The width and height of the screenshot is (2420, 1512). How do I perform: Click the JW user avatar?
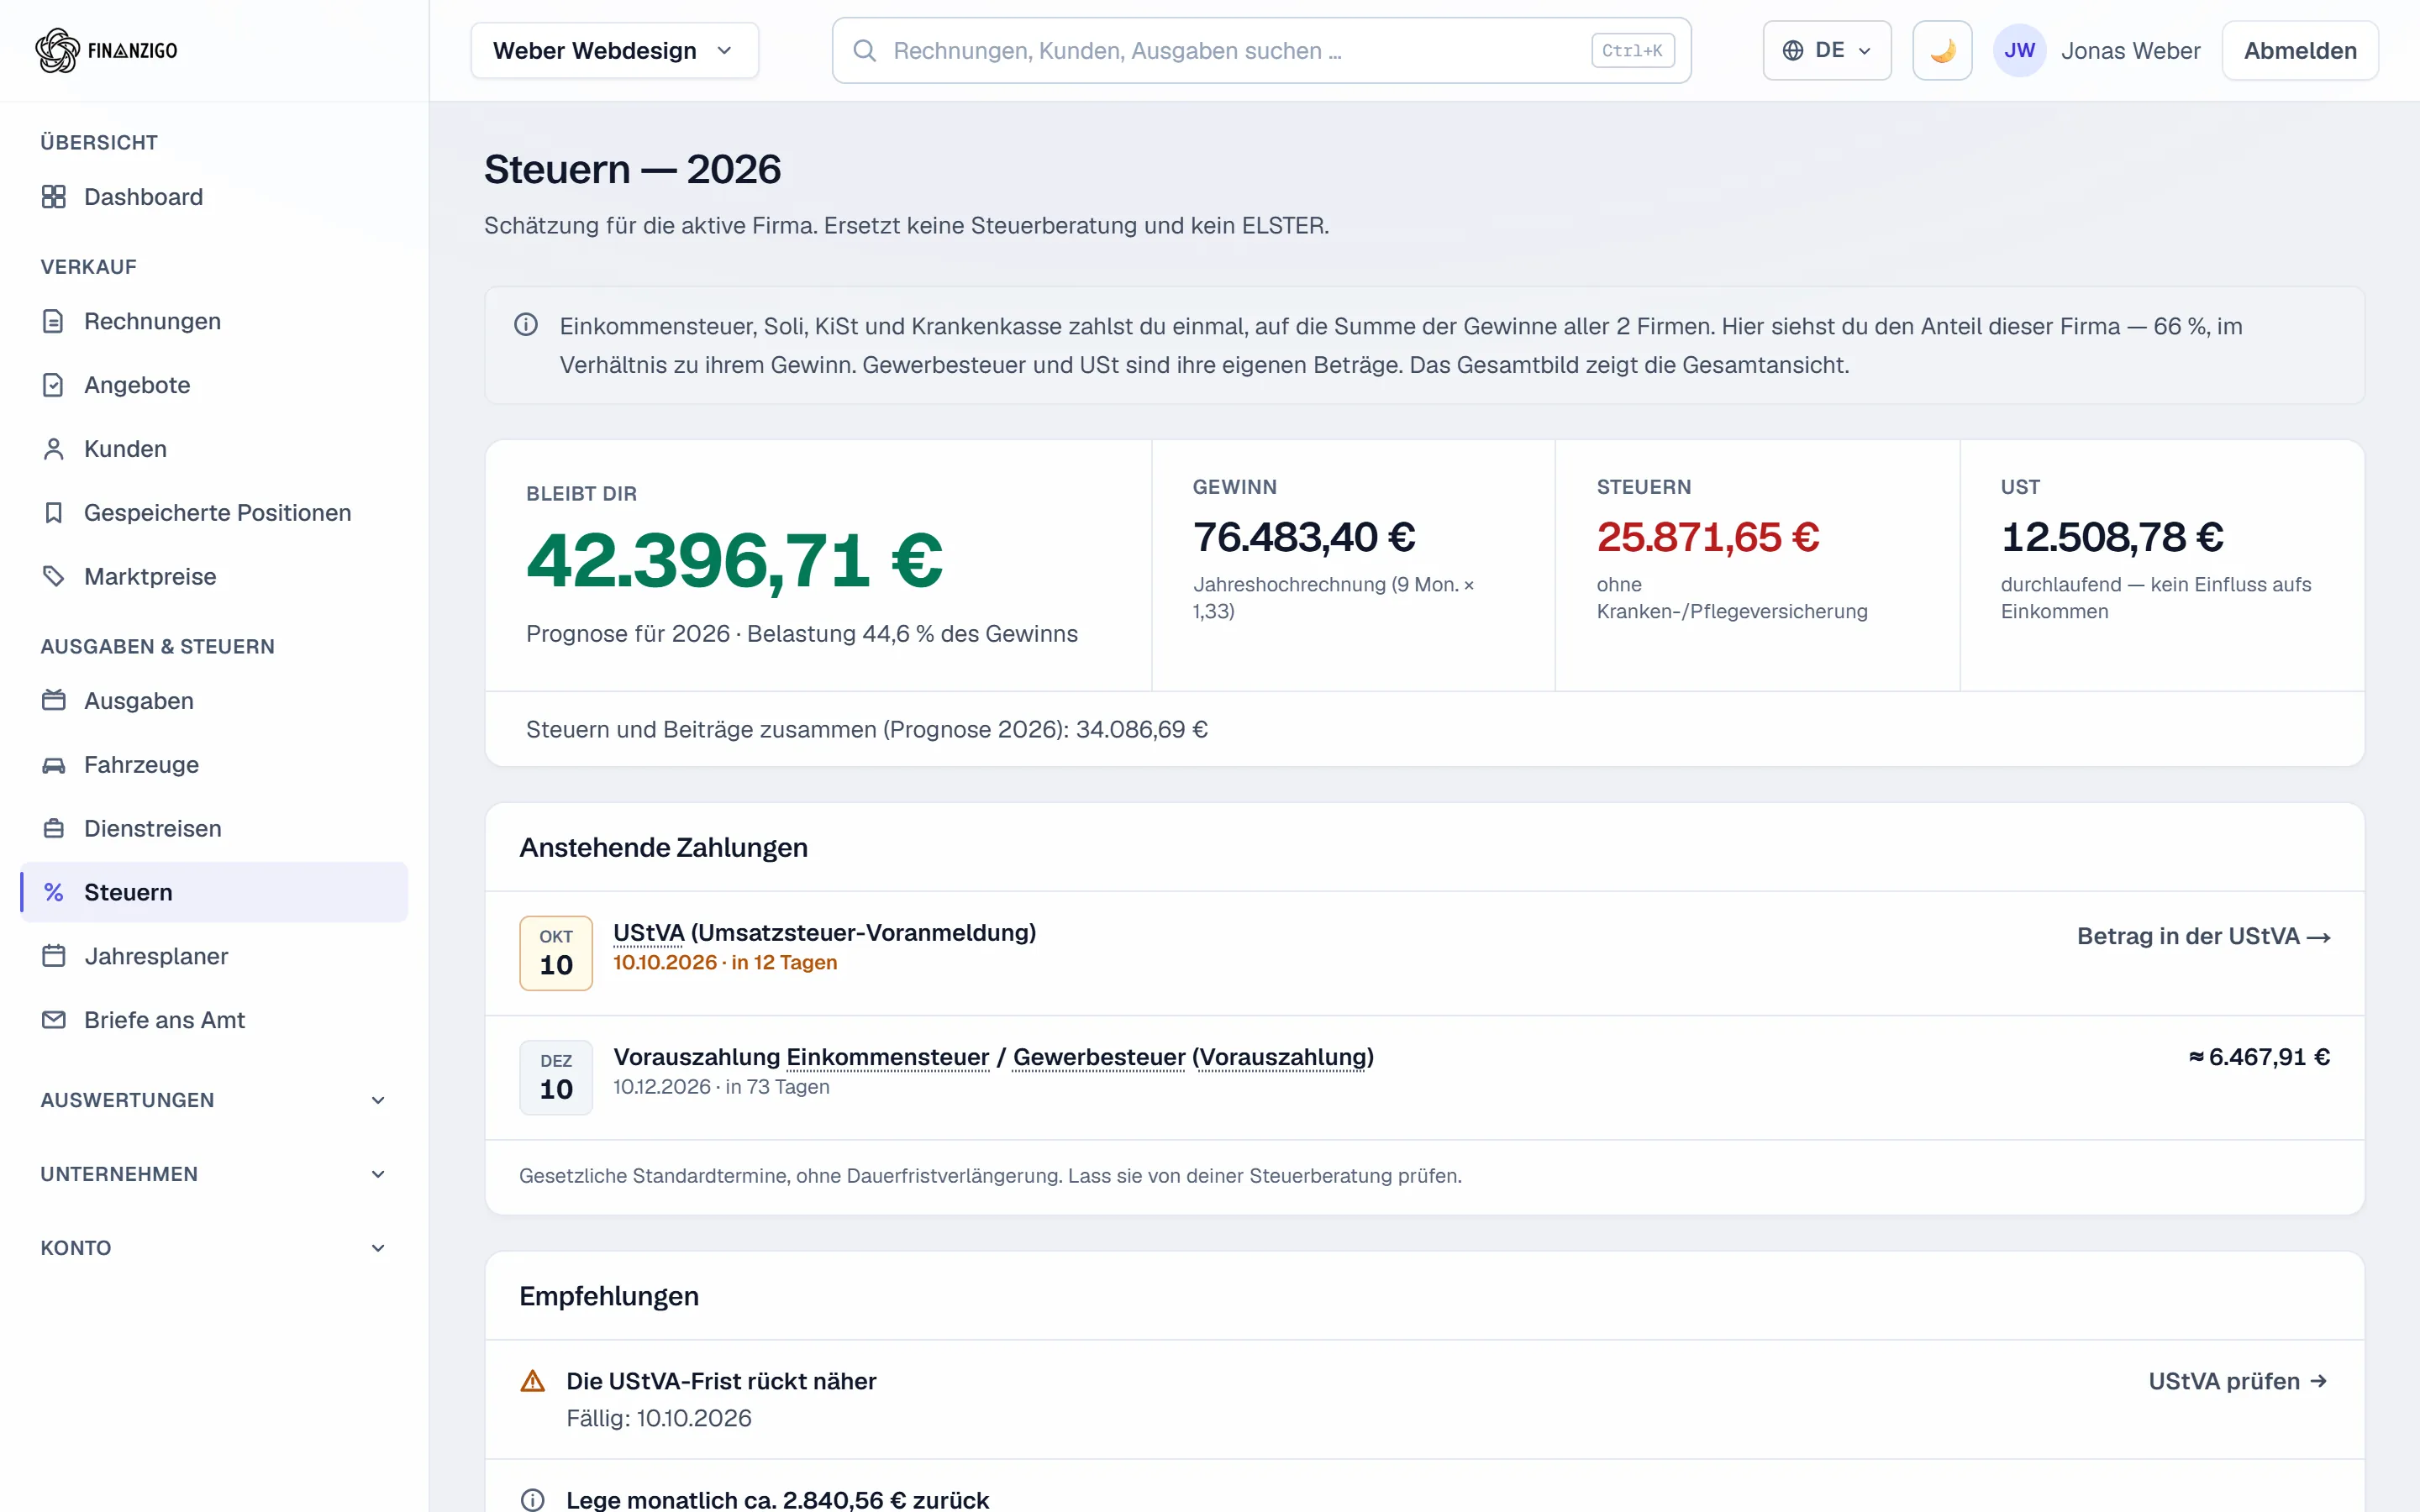(x=2019, y=51)
